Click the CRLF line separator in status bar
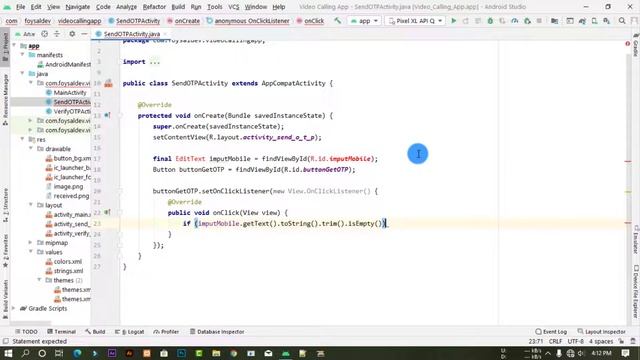Screen dimensions: 640x360 pos(556,341)
